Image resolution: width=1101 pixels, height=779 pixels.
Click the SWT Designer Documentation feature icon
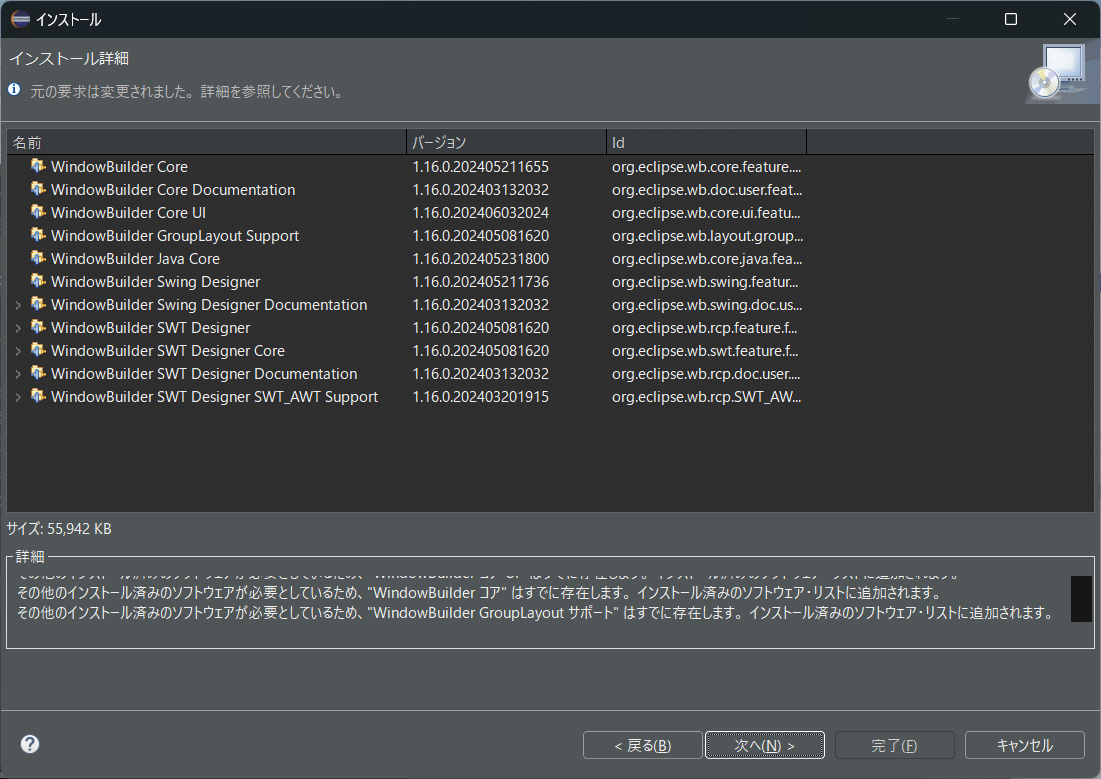pyautogui.click(x=38, y=373)
